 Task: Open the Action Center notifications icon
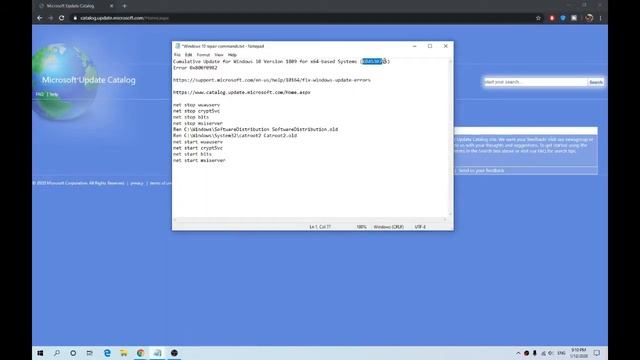click(x=597, y=353)
